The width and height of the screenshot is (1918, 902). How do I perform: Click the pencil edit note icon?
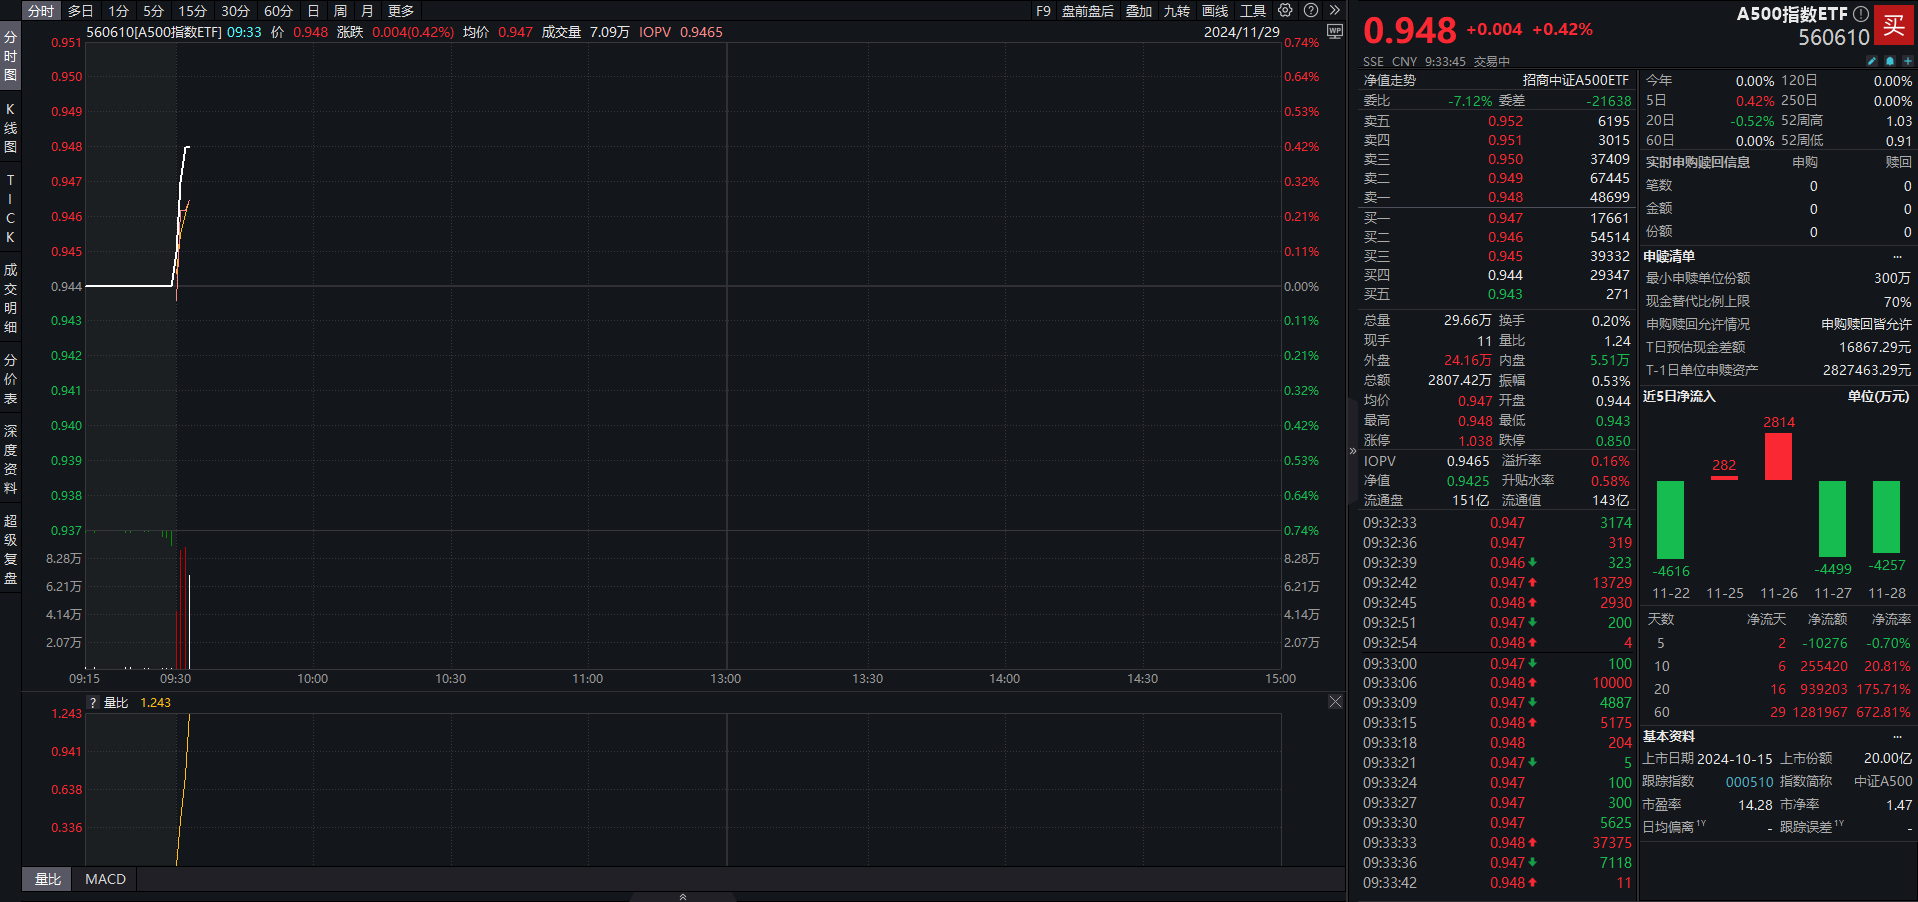tap(1872, 61)
